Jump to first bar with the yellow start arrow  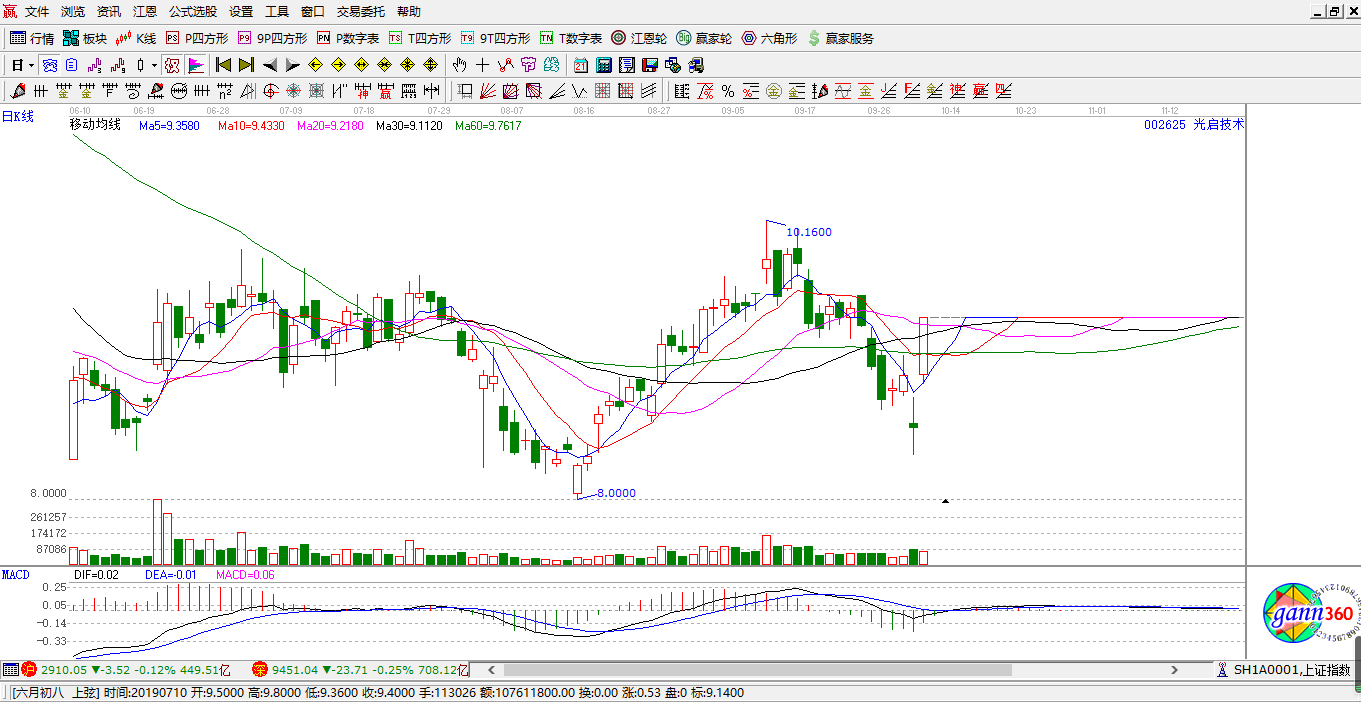tap(224, 65)
